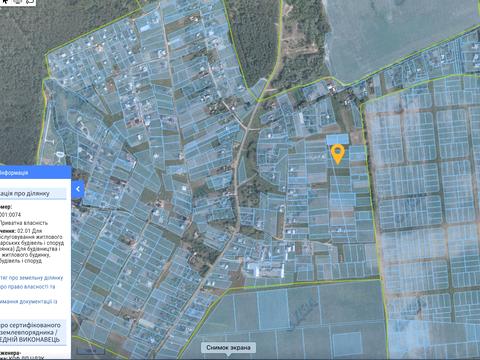Open the extract link 'про земельну ділянку'

[x=31, y=278]
